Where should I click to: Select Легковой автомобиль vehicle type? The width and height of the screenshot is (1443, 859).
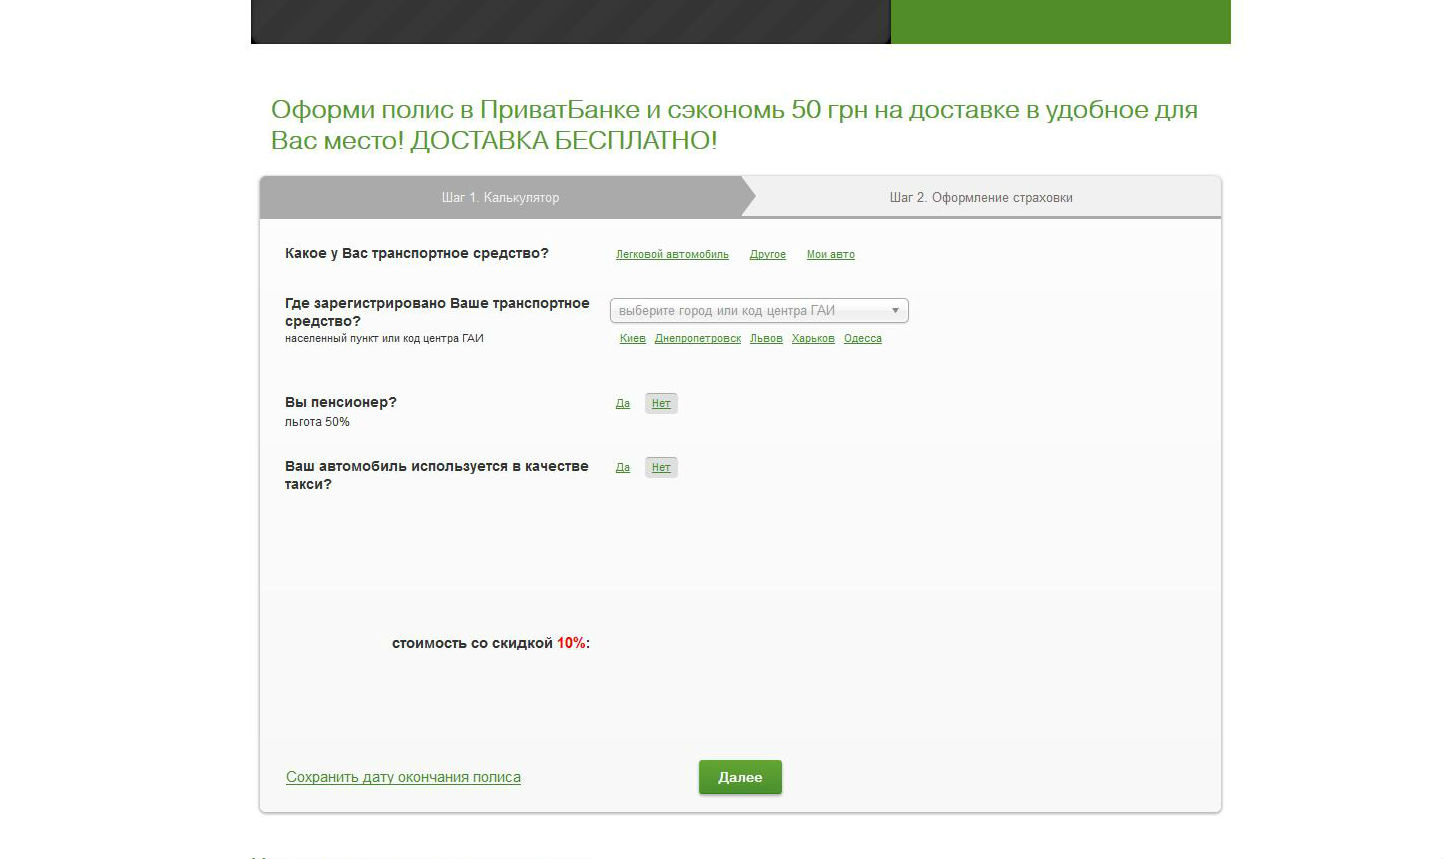[x=672, y=254]
